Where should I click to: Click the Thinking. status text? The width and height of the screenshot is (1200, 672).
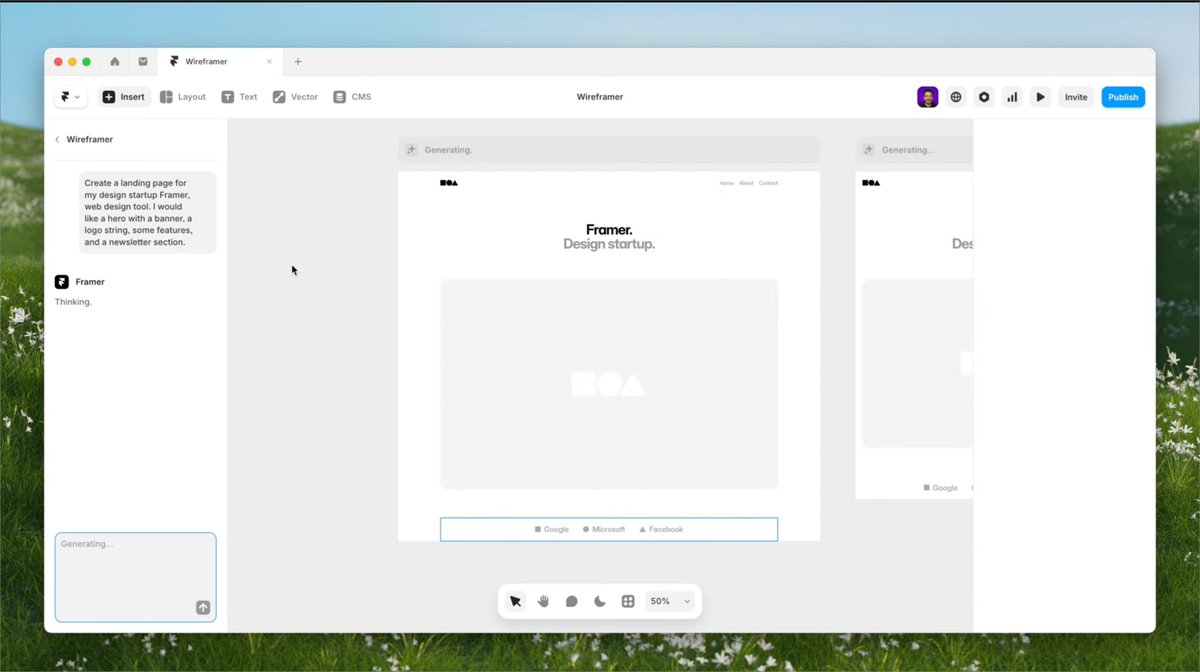(x=73, y=302)
